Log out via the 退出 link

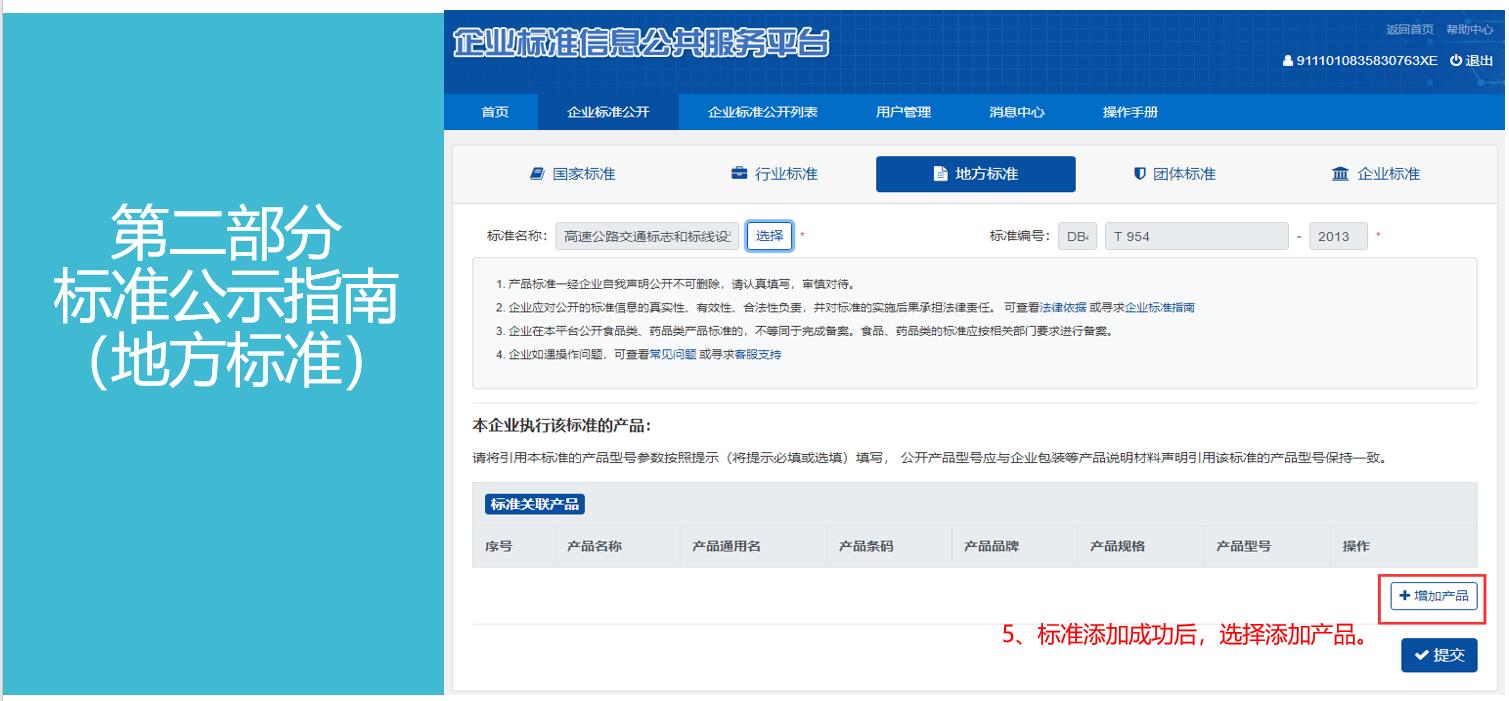(1472, 61)
